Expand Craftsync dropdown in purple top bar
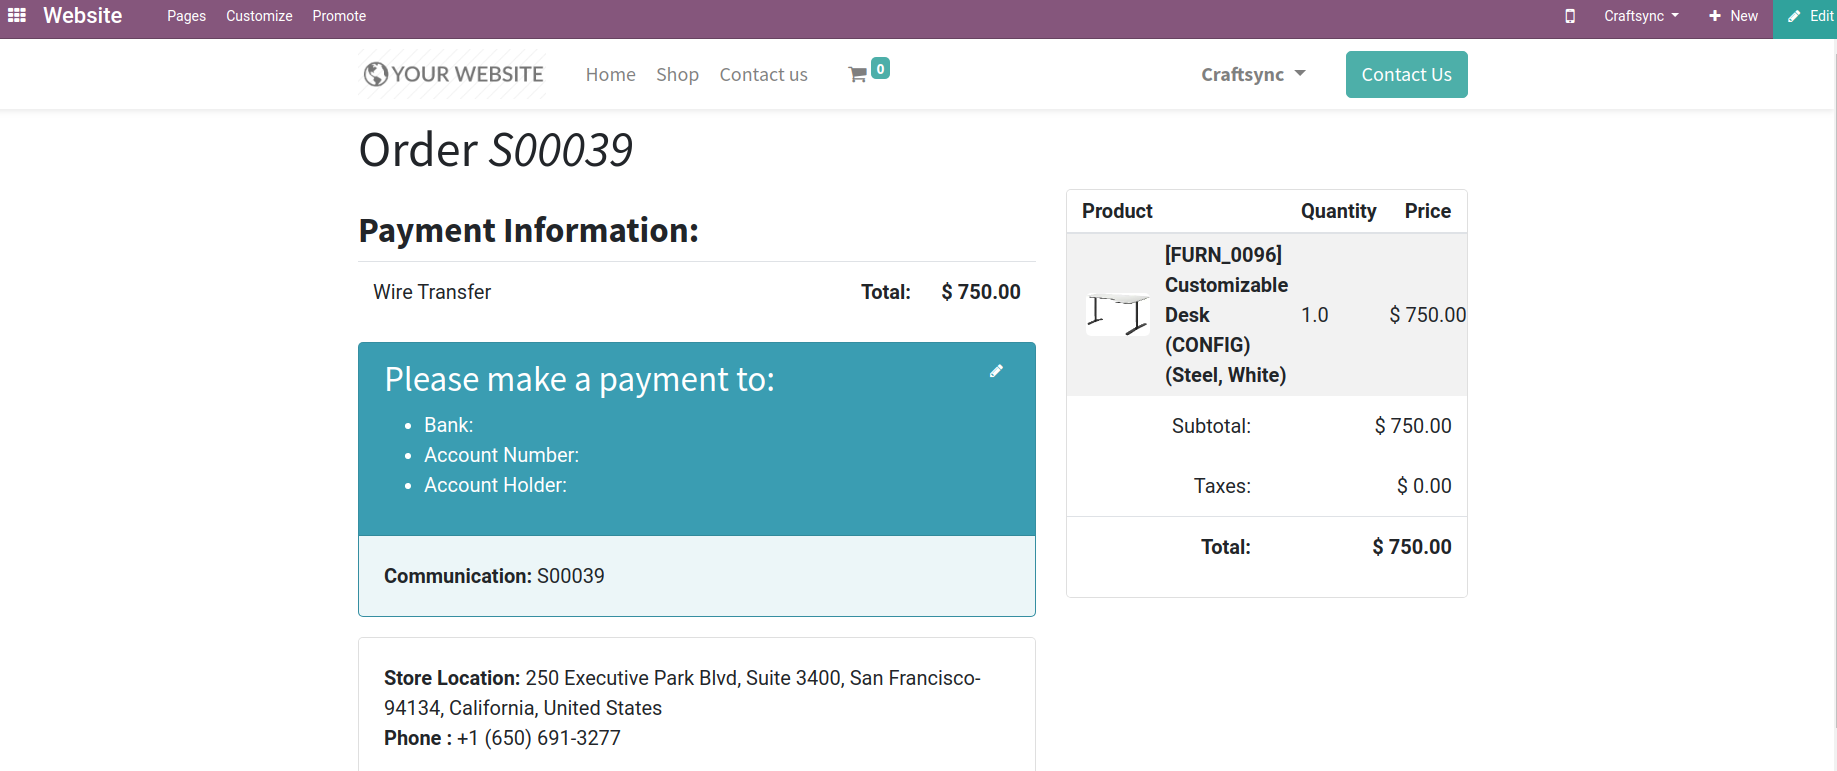The image size is (1837, 771). click(1641, 16)
